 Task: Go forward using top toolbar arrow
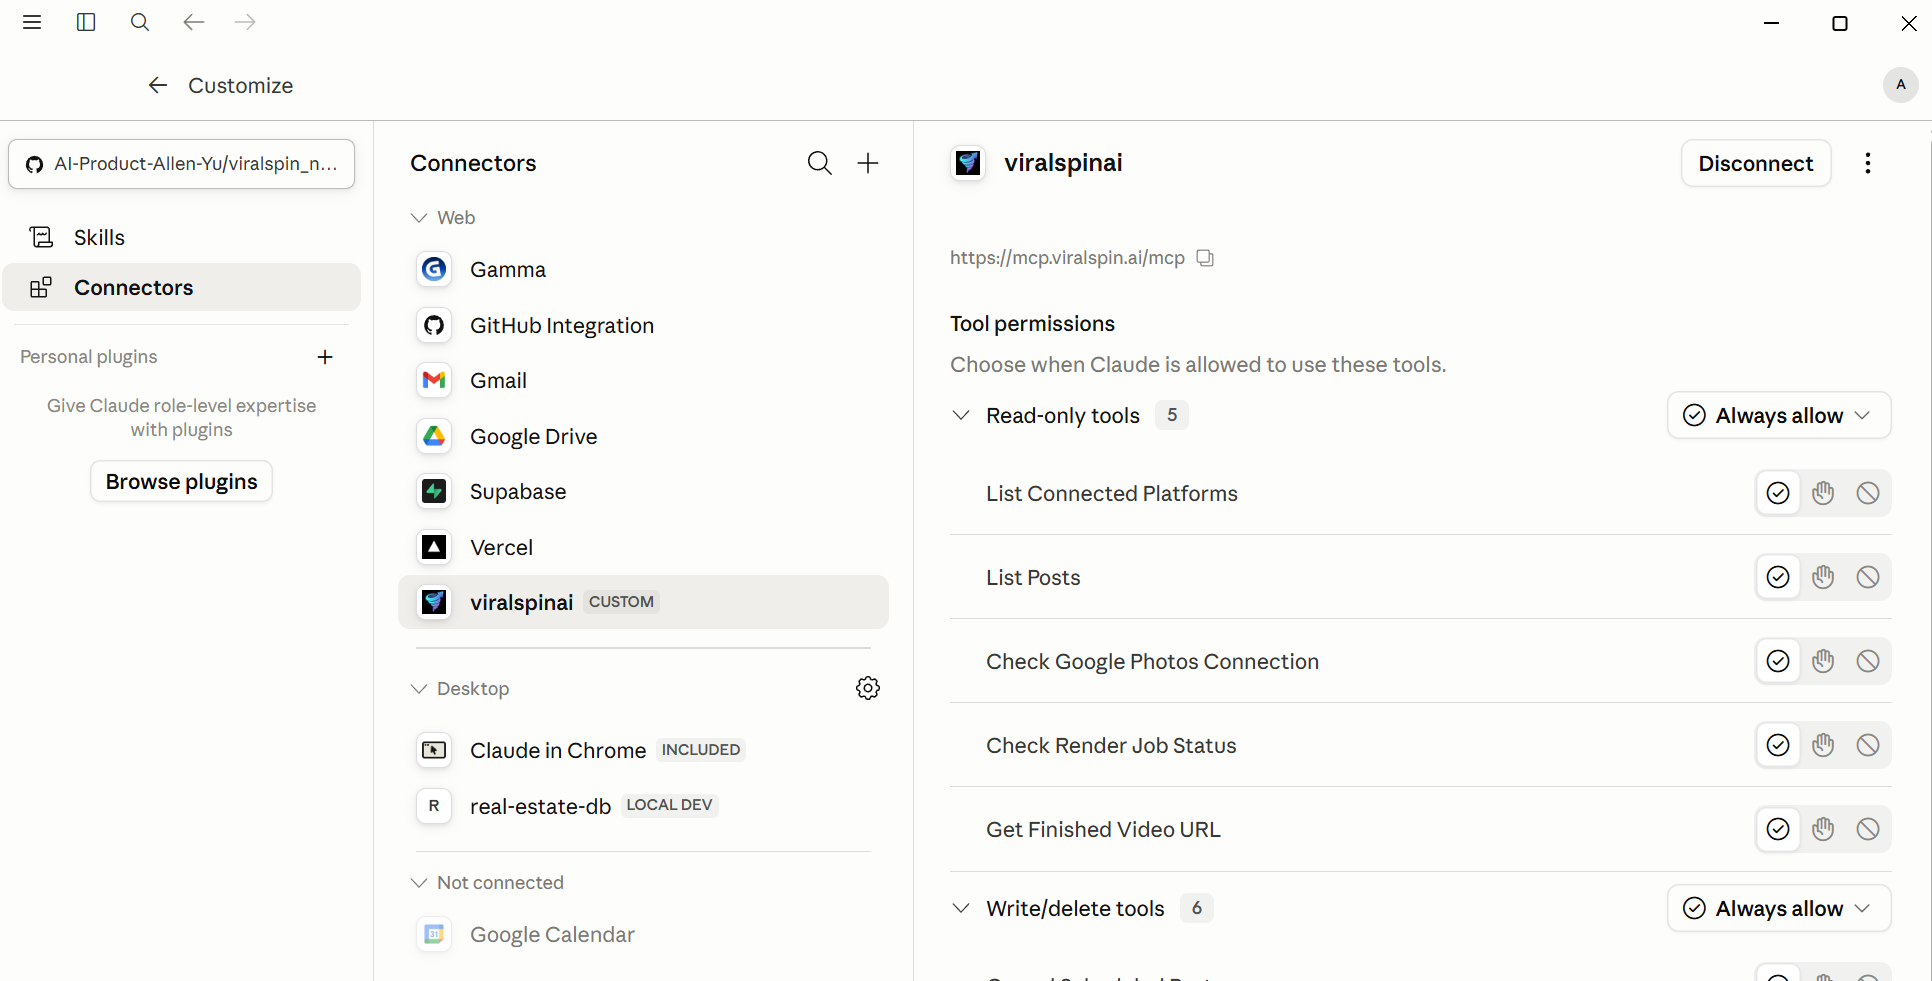[x=245, y=22]
